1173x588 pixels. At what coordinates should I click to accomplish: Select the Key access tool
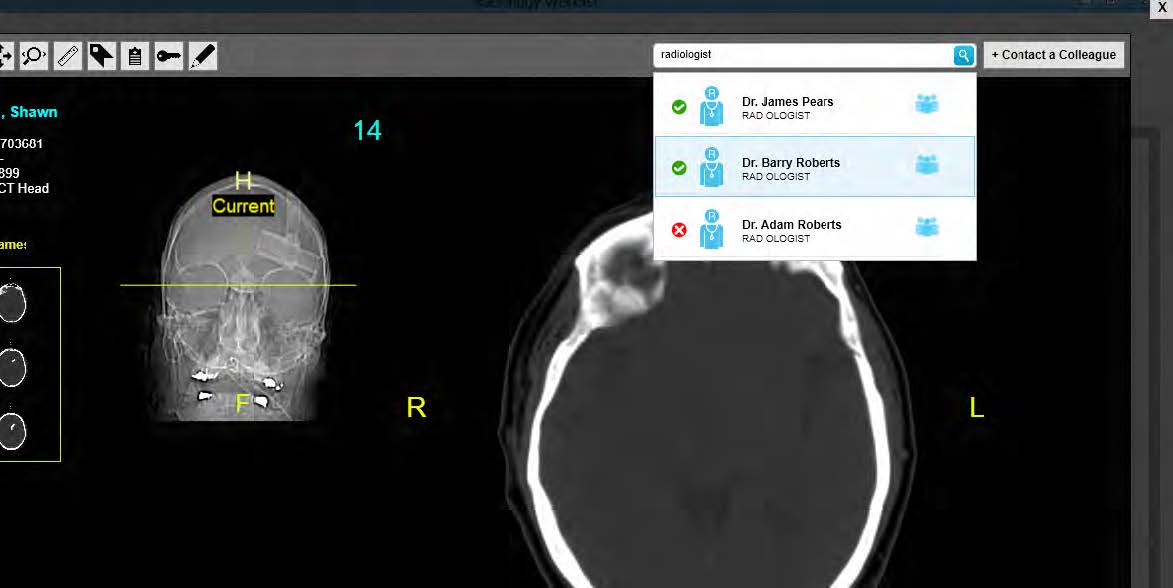coord(169,56)
